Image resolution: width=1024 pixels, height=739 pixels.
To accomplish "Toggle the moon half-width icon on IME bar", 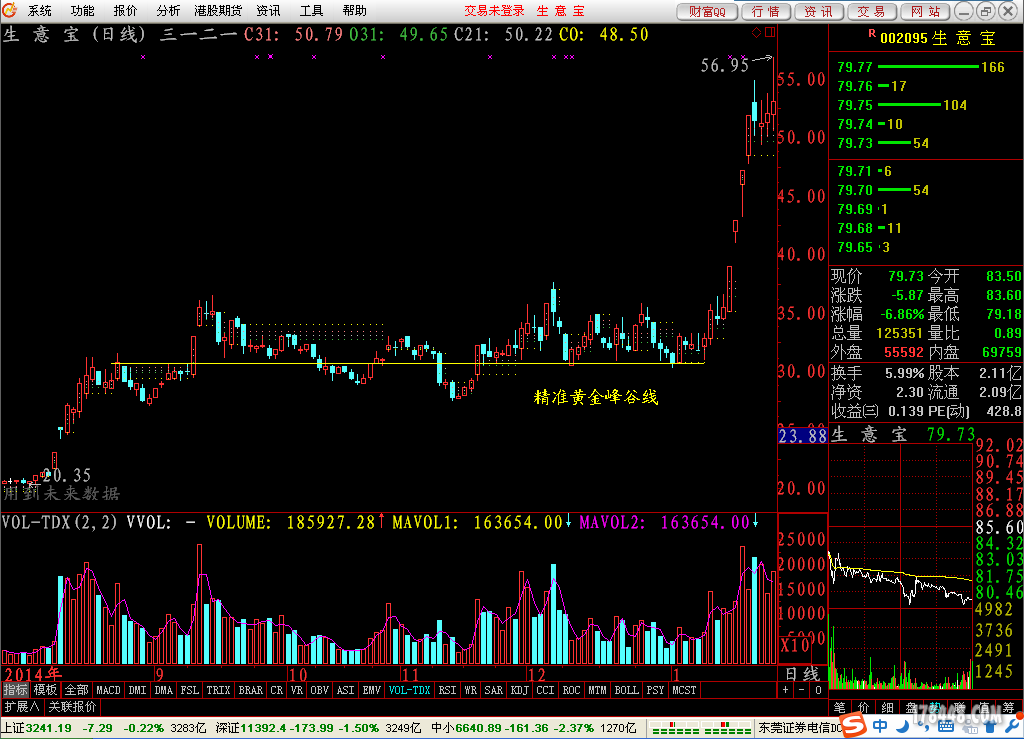I will tap(903, 726).
